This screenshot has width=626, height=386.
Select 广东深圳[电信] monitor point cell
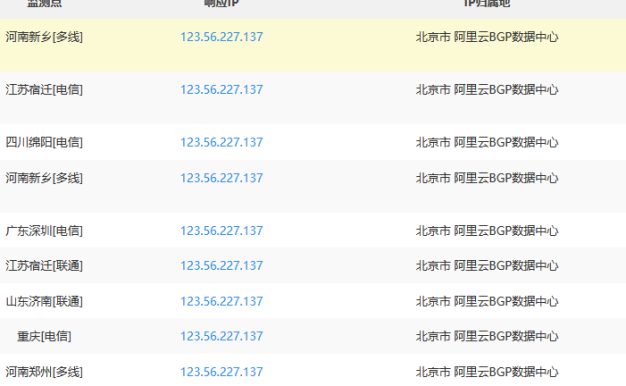pyautogui.click(x=44, y=231)
